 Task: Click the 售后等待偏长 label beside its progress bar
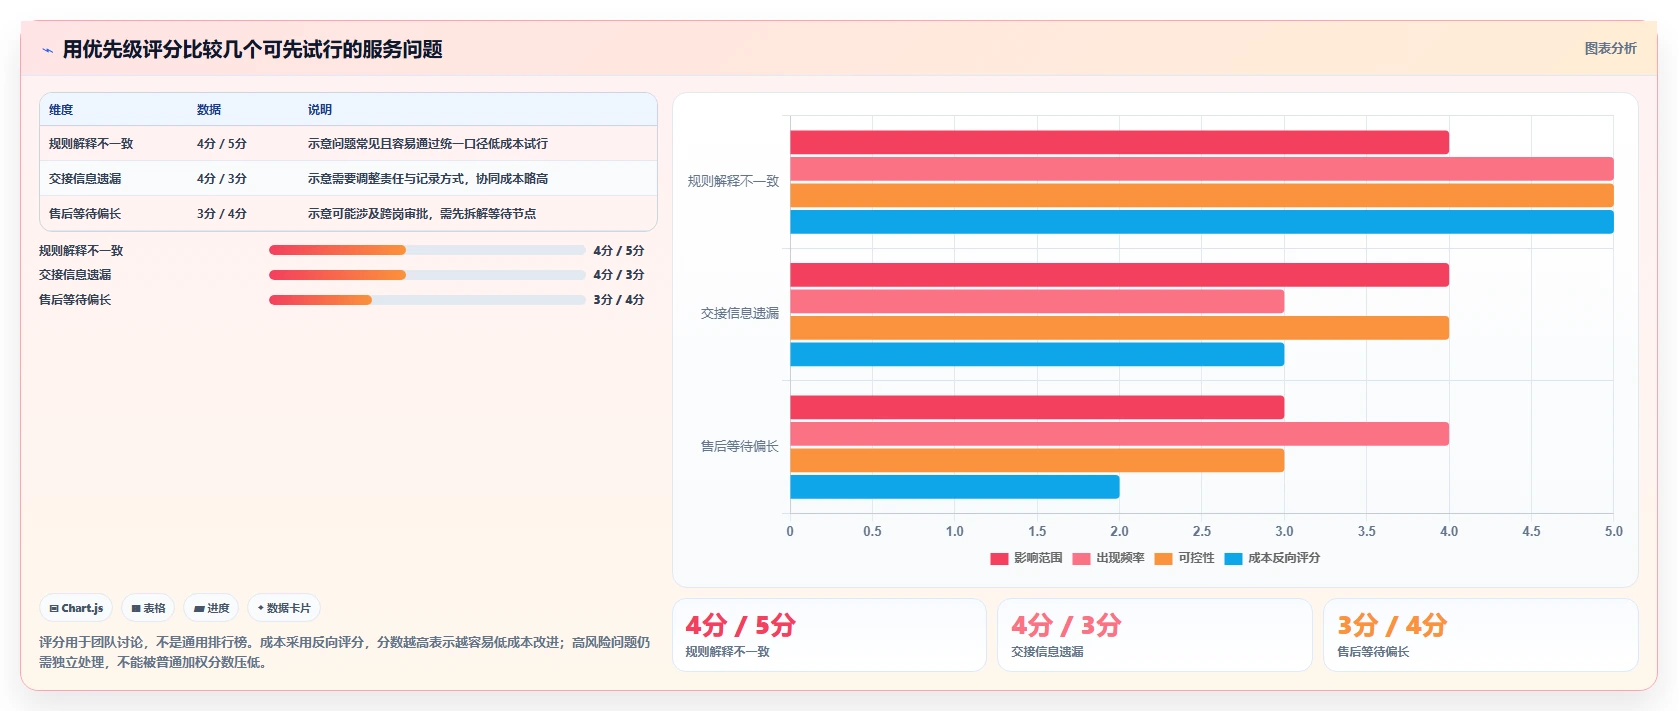(75, 300)
